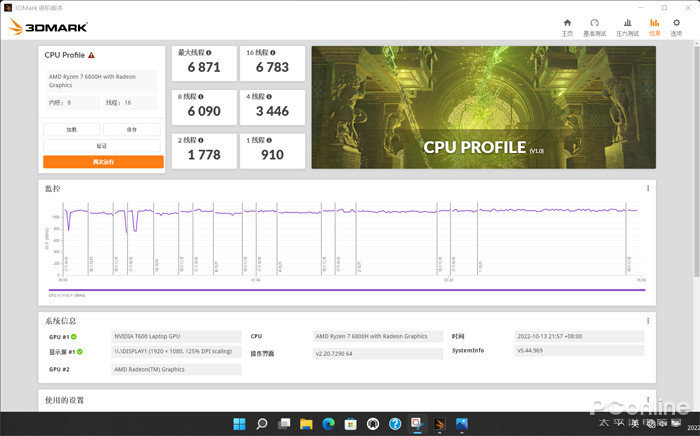Open Microsoft Store from taskbar
Screen dimensions: 700x436
pyautogui.click(x=350, y=424)
